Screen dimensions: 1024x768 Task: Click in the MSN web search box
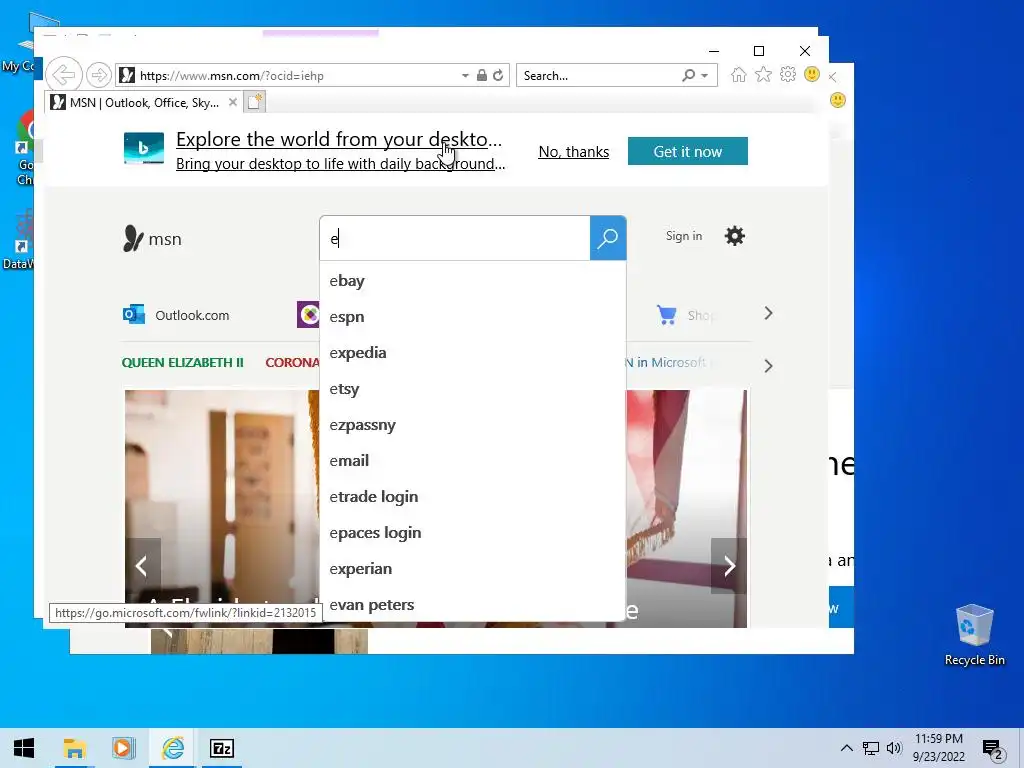coord(455,238)
